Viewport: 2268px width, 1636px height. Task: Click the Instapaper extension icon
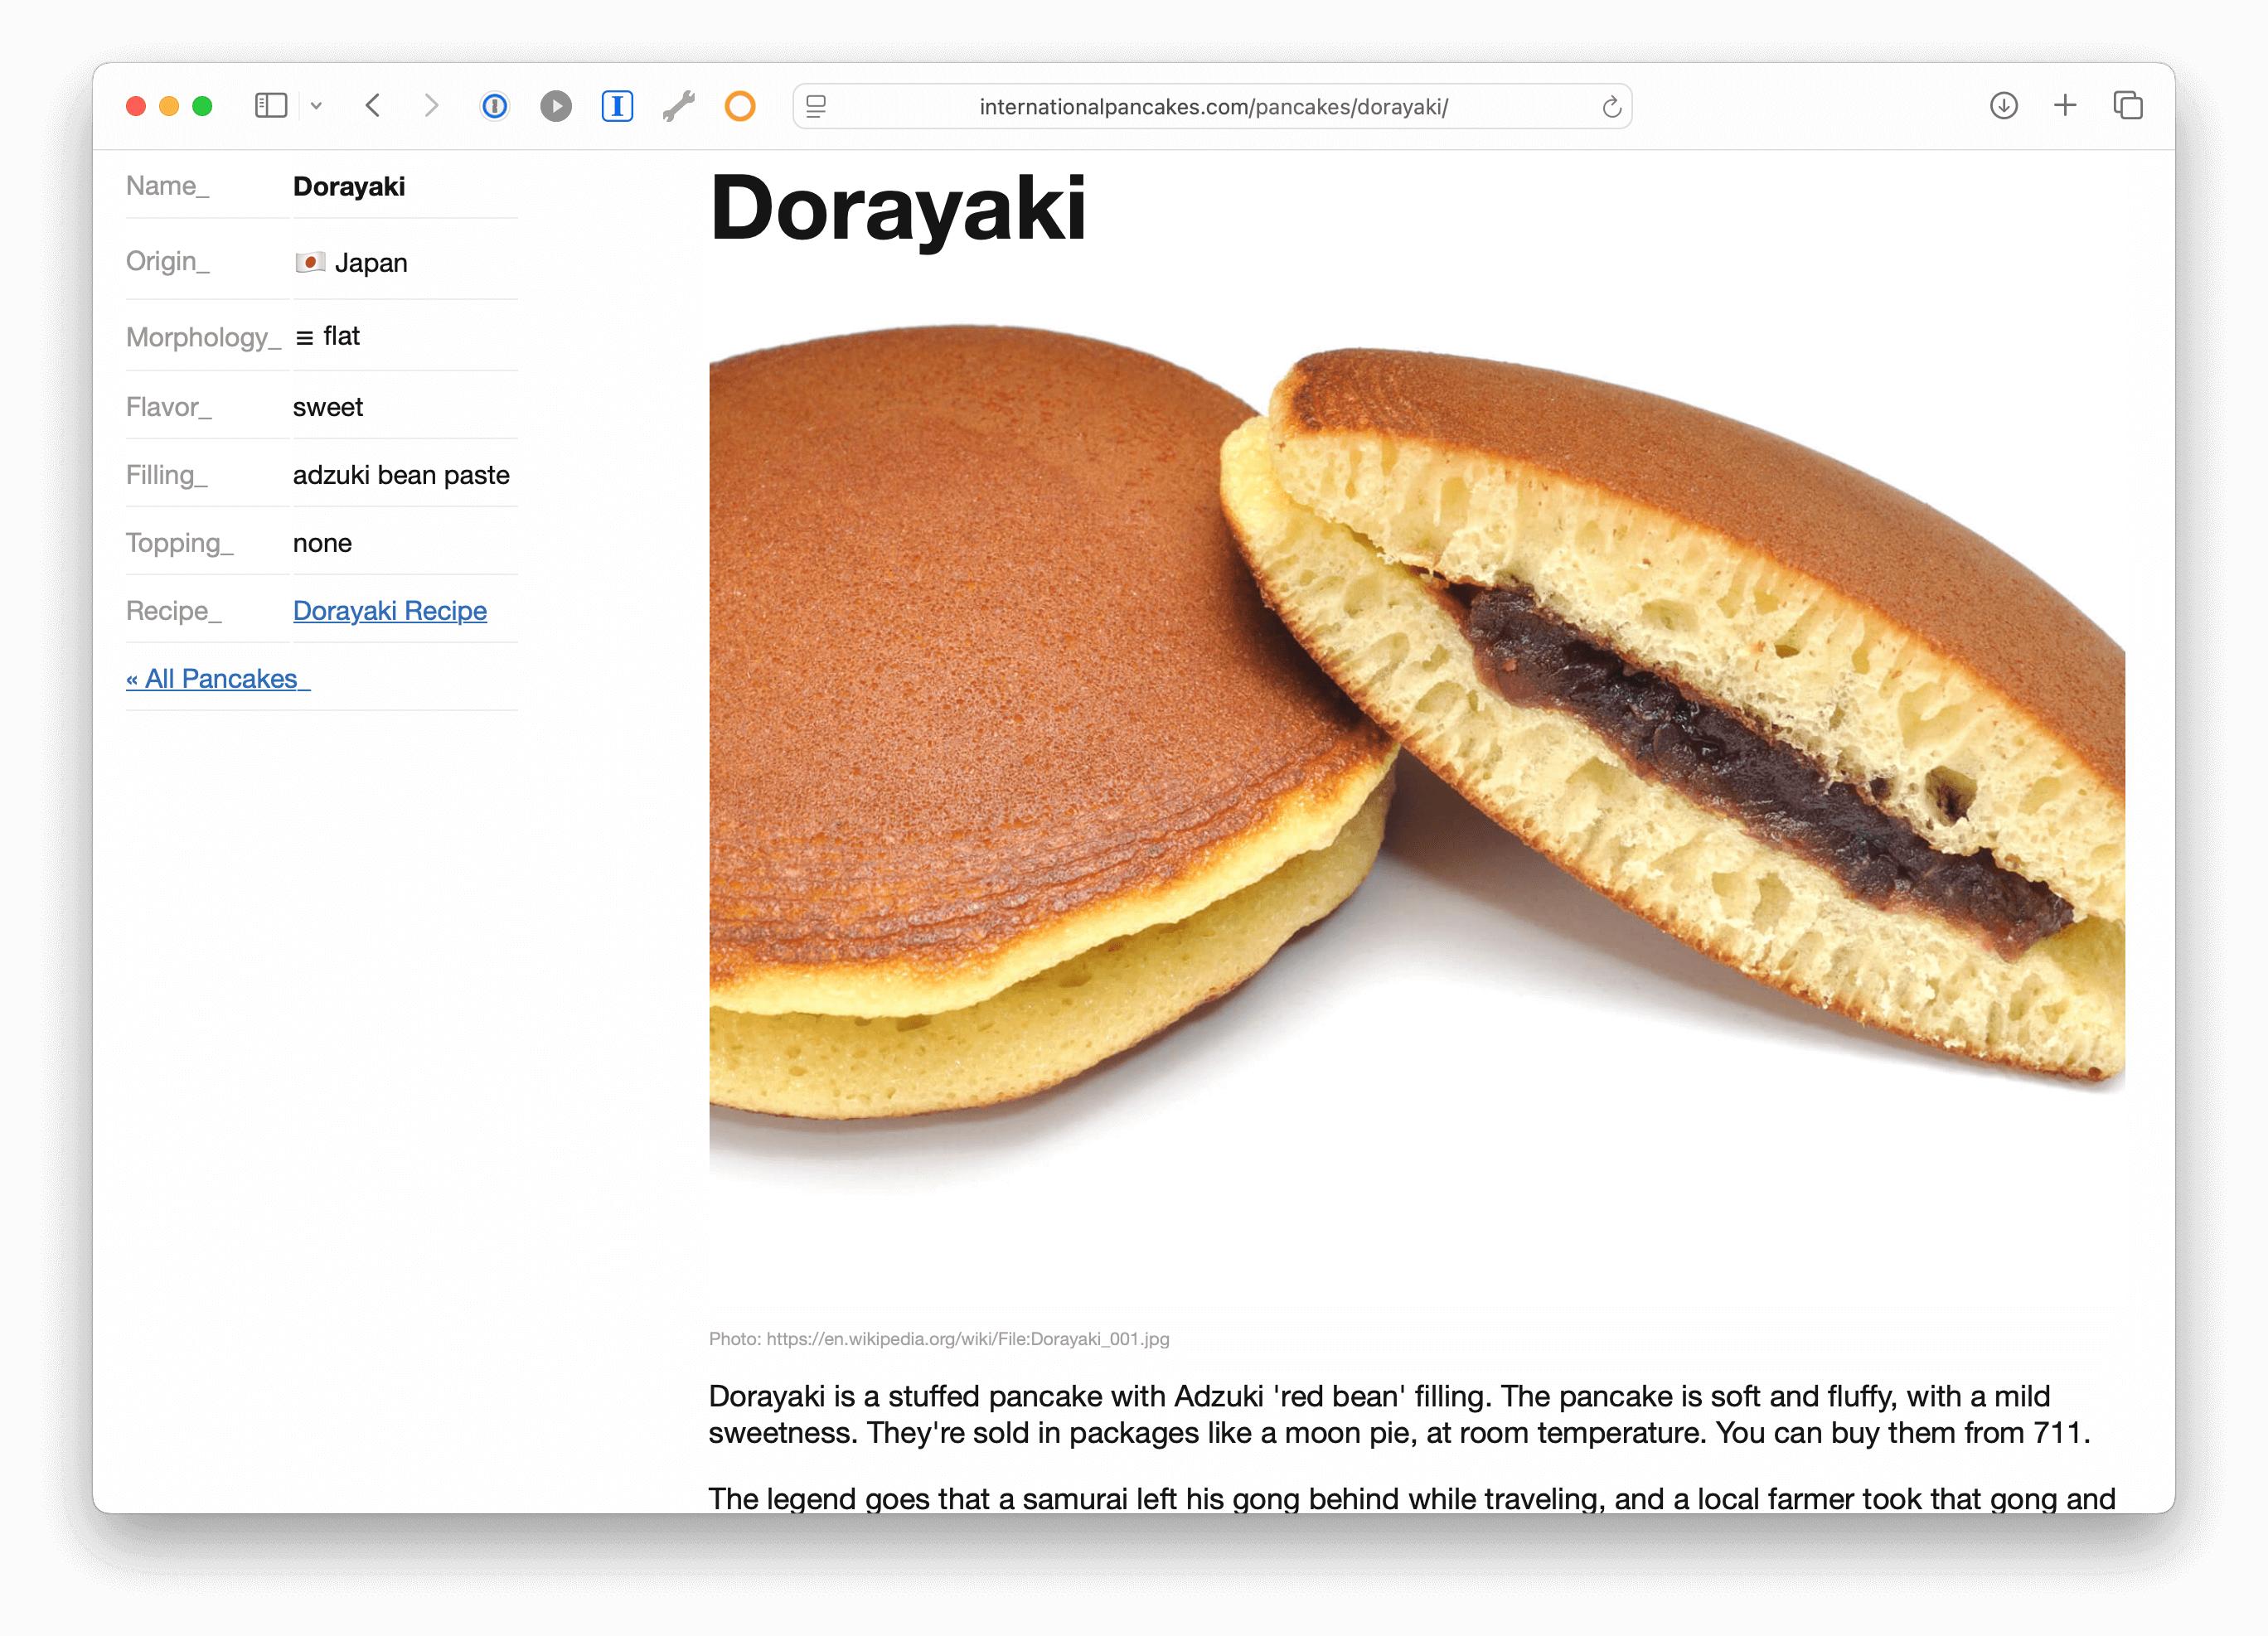point(617,105)
